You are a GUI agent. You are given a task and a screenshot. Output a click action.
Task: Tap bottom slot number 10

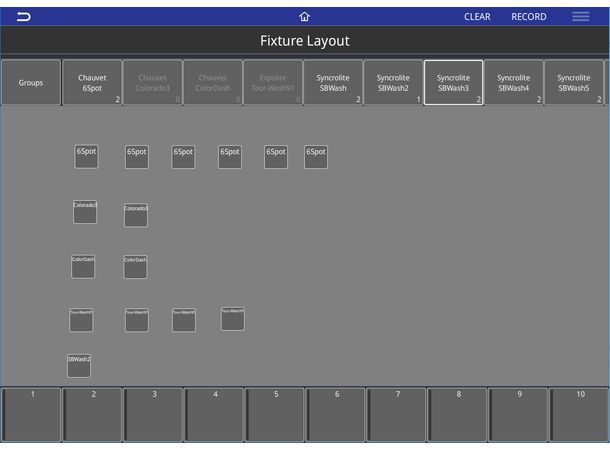[x=579, y=415]
